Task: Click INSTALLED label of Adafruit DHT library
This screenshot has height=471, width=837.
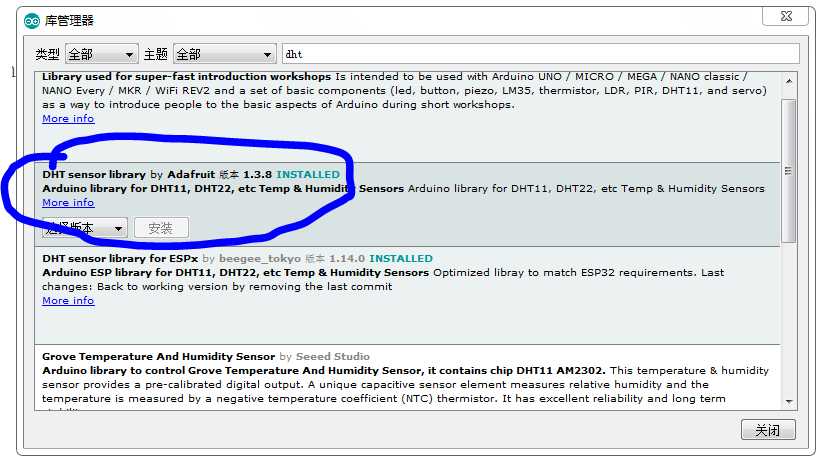Action: coord(308,175)
